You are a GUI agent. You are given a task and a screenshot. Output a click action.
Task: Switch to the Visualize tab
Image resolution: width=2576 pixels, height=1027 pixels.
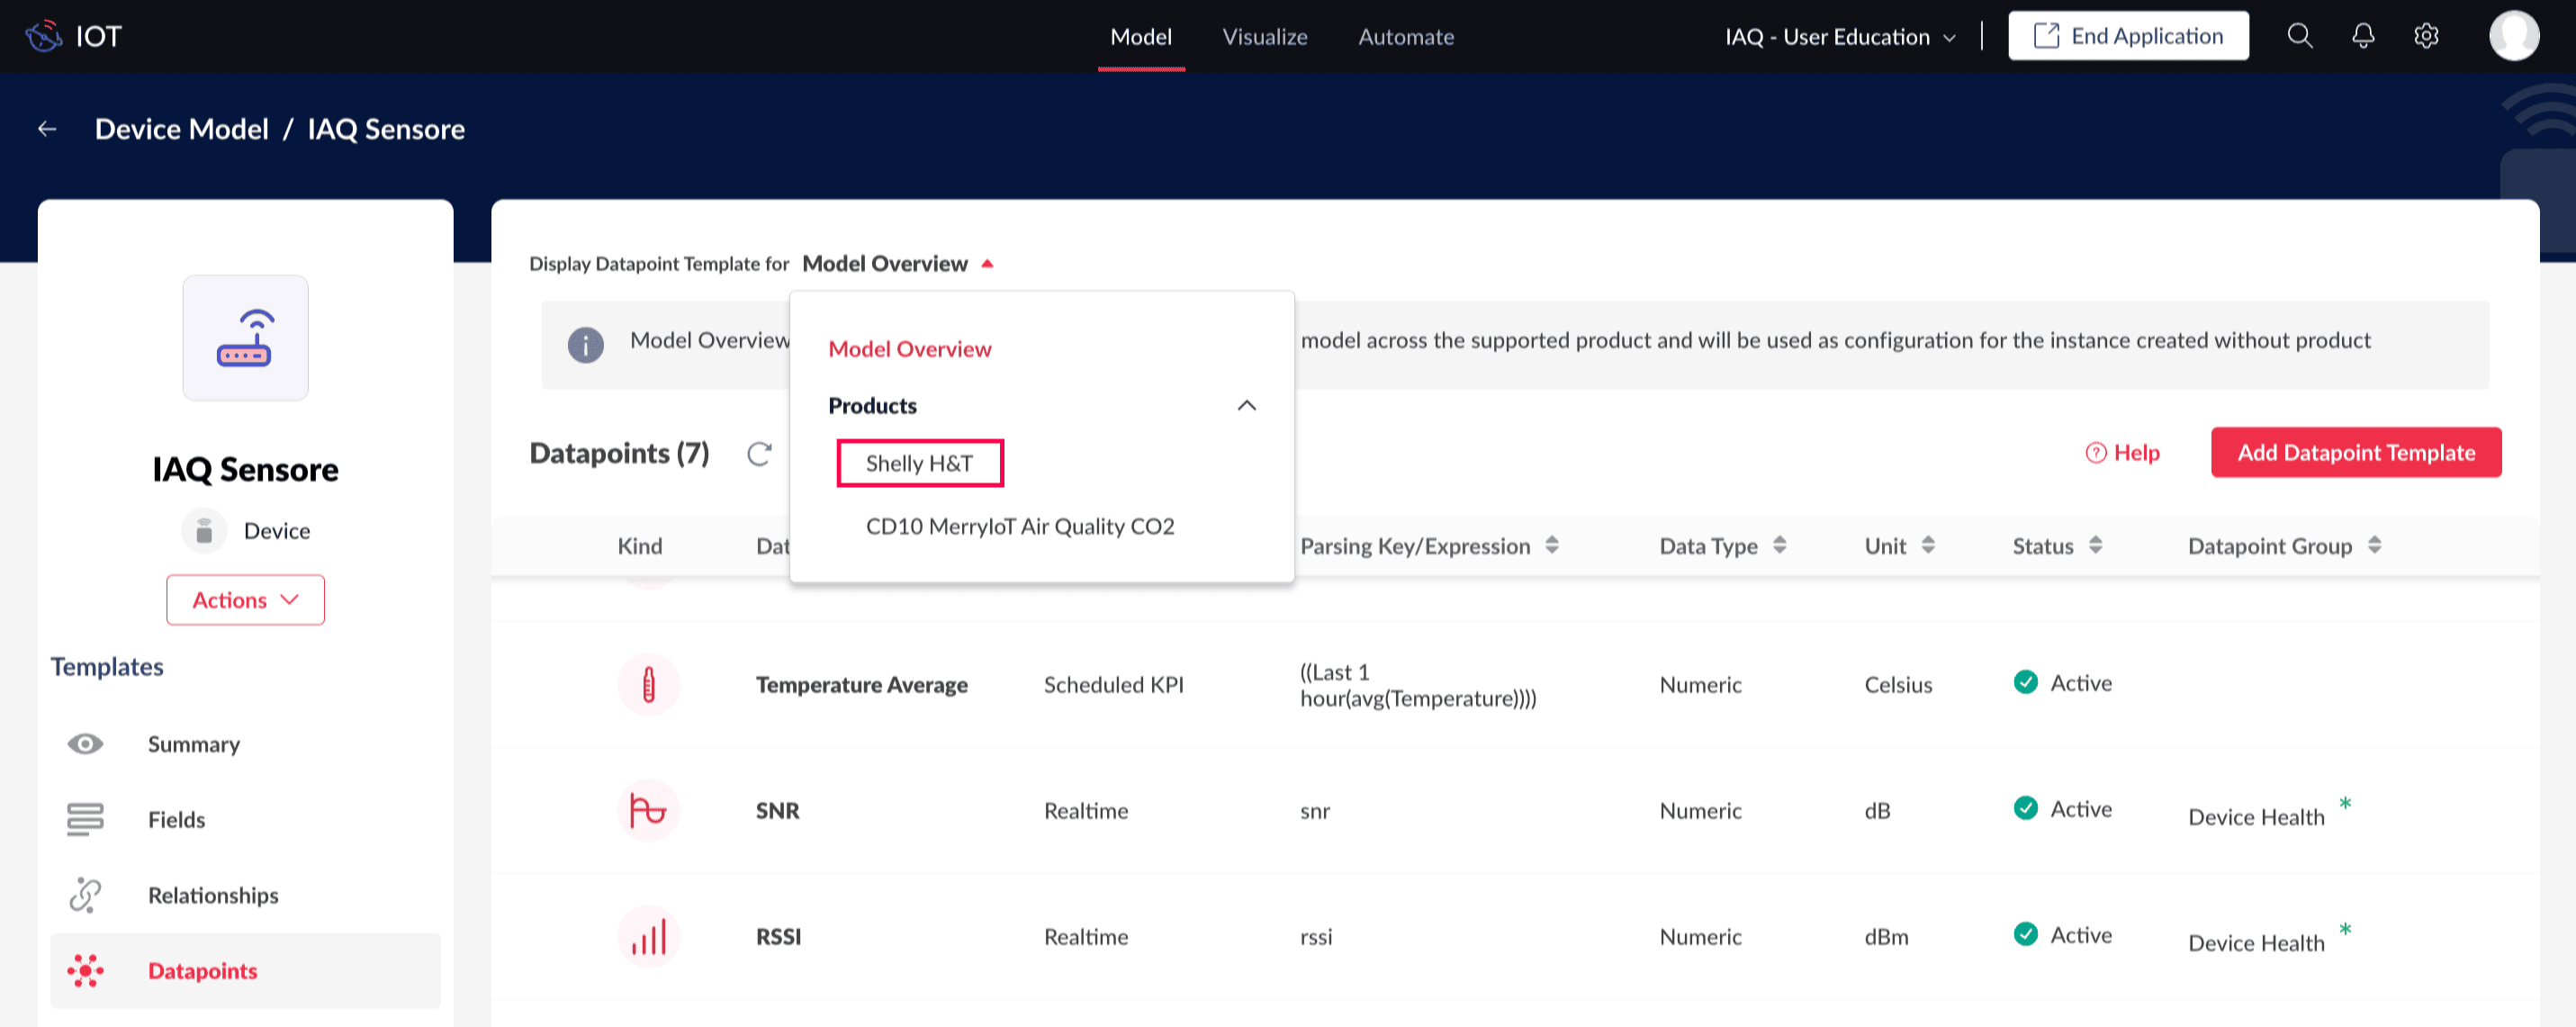1264,37
